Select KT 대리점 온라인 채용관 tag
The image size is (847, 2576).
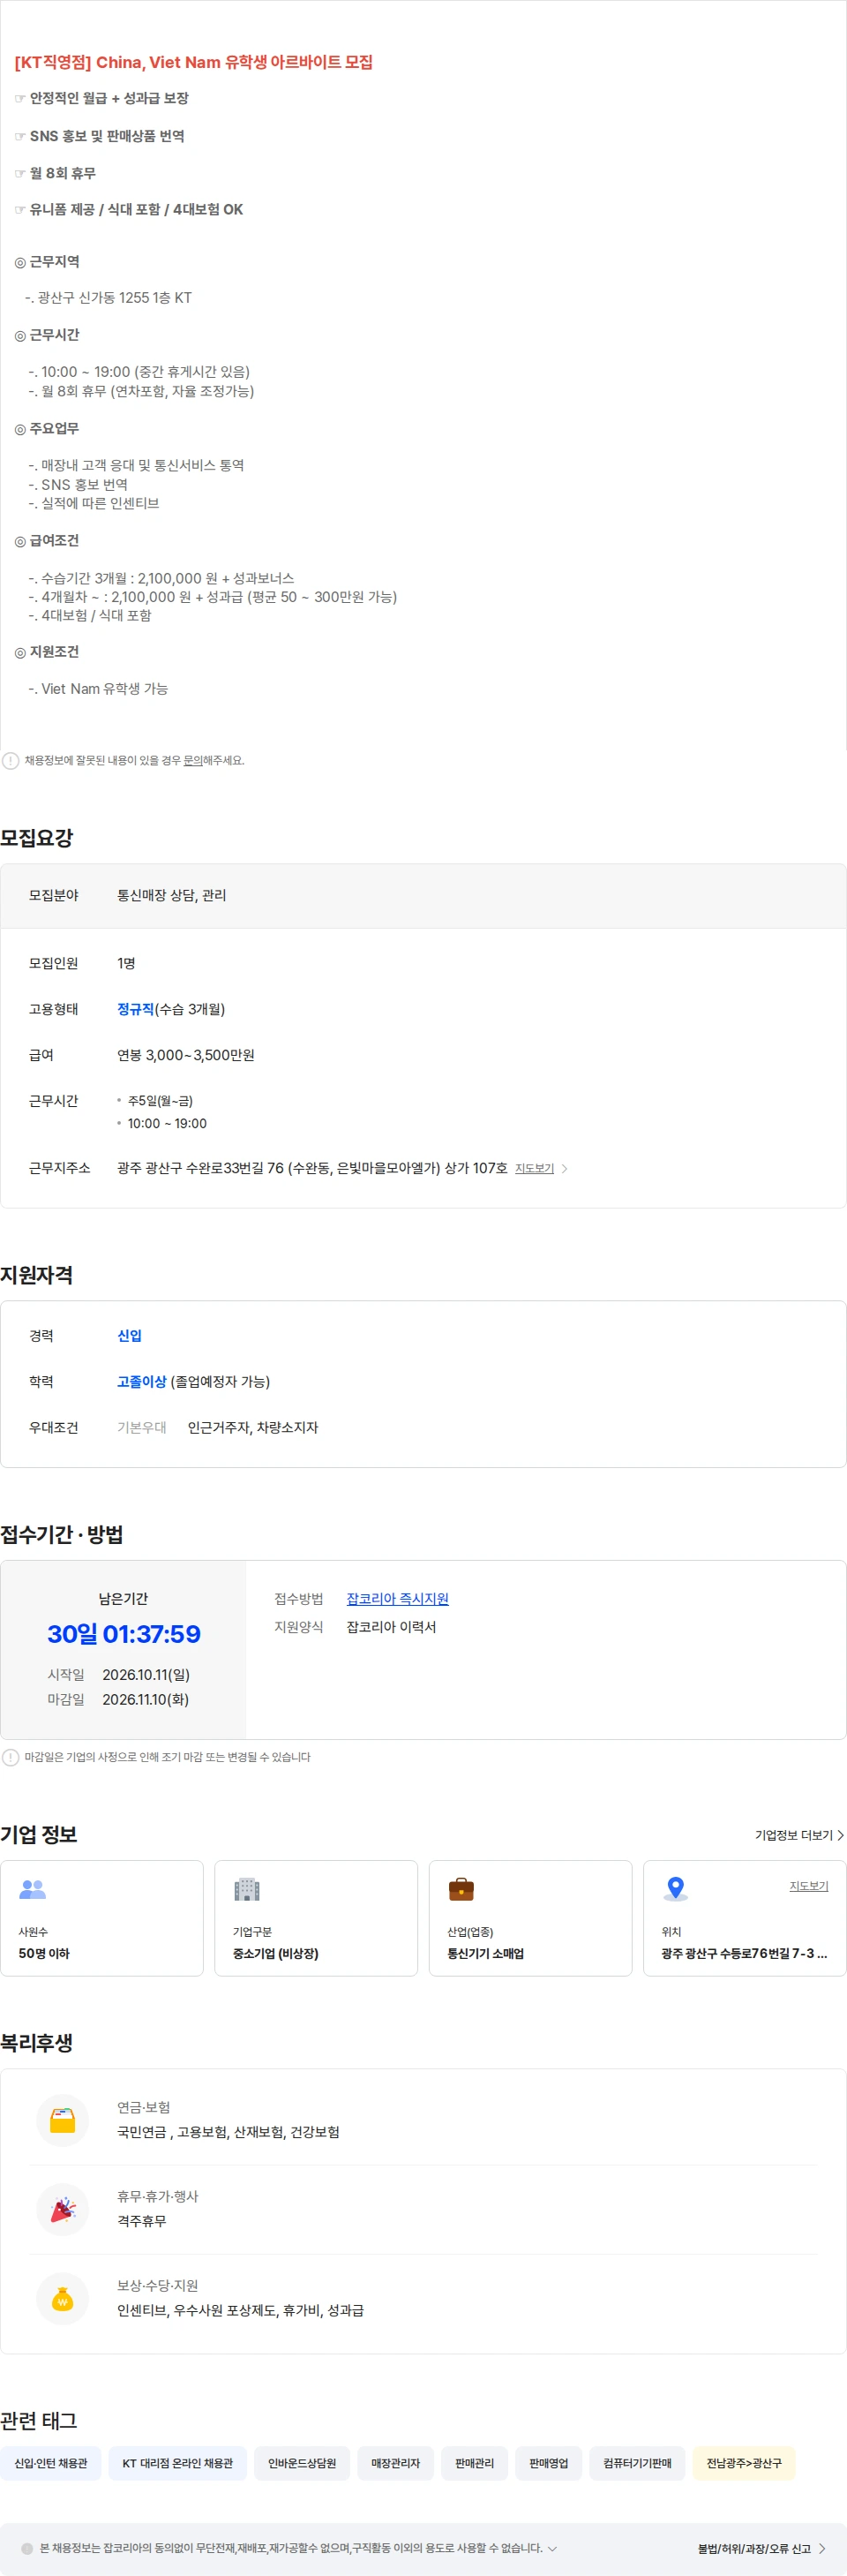pyautogui.click(x=177, y=2463)
